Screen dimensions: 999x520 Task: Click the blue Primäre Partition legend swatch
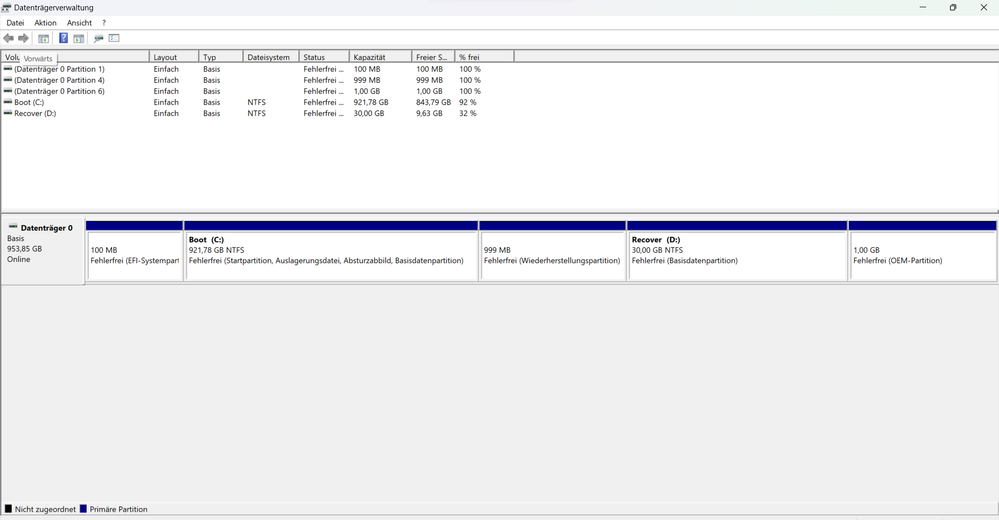coord(84,509)
